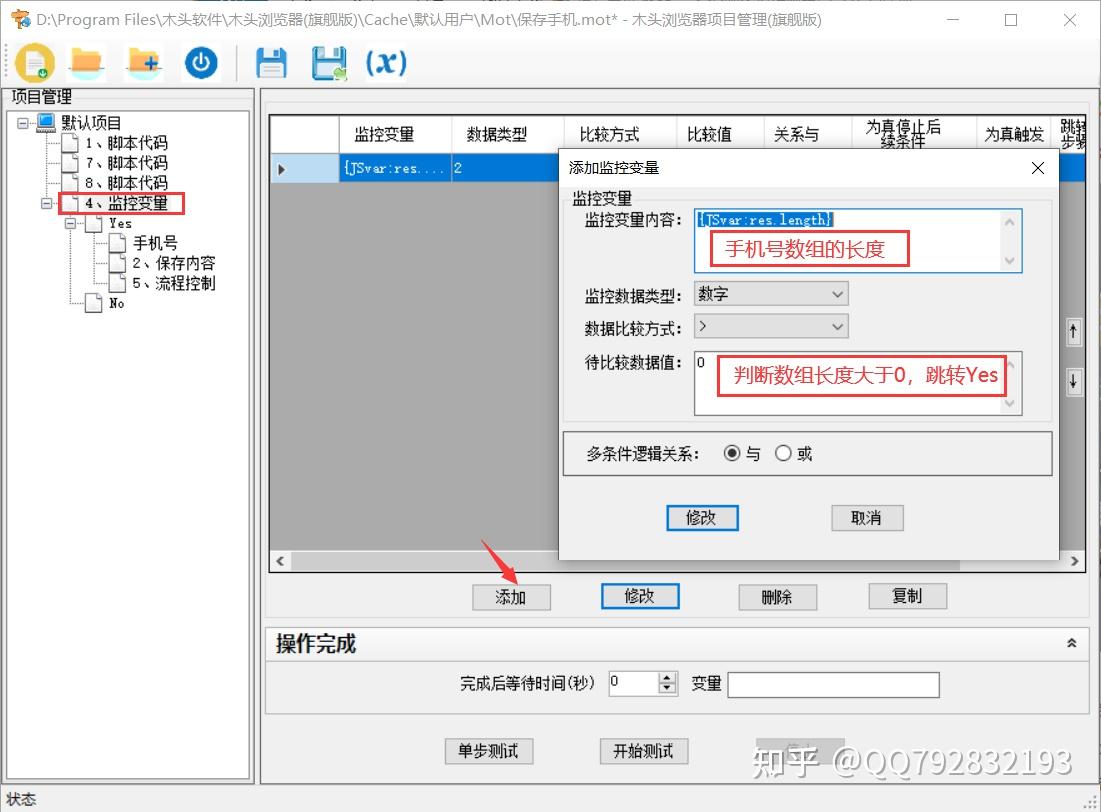
Task: Select the row header in the variable table
Action: [280, 168]
